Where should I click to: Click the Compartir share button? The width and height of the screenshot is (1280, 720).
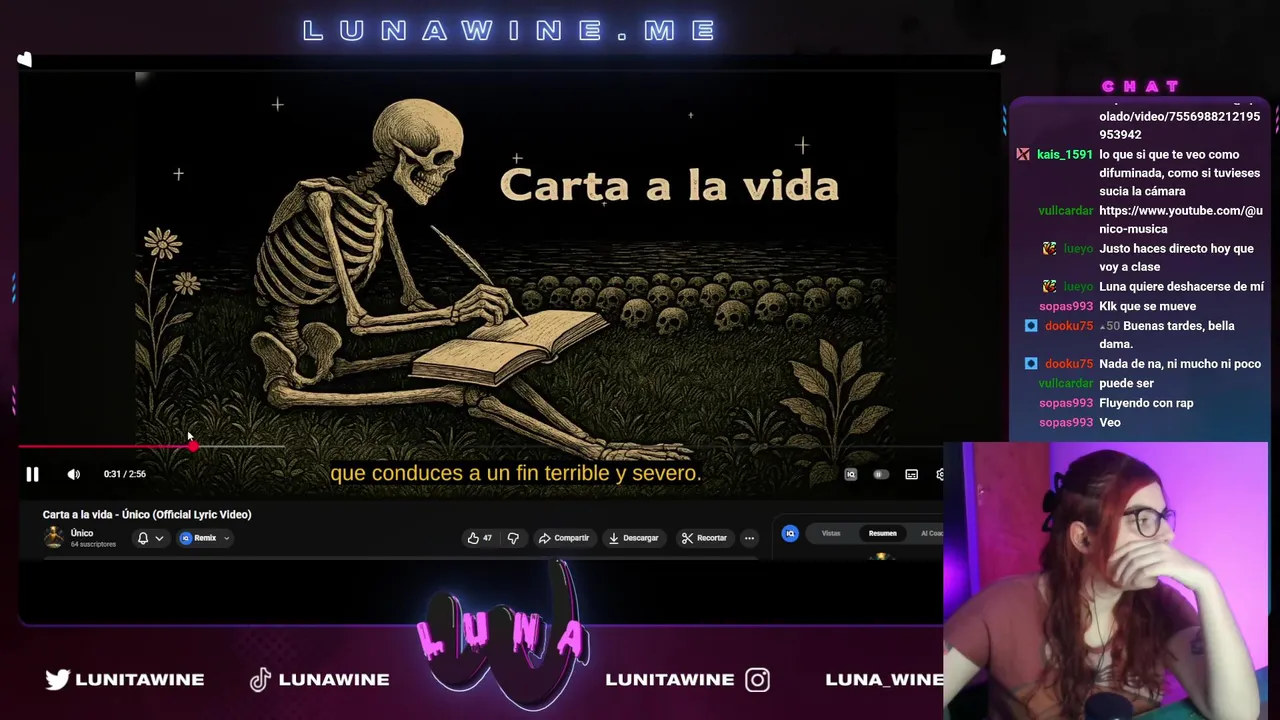[564, 538]
